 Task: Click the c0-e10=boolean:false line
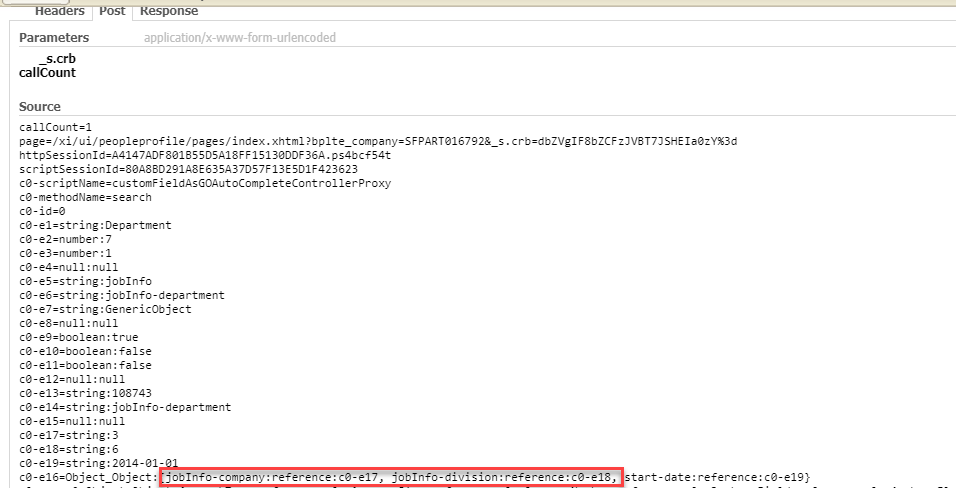tap(85, 351)
